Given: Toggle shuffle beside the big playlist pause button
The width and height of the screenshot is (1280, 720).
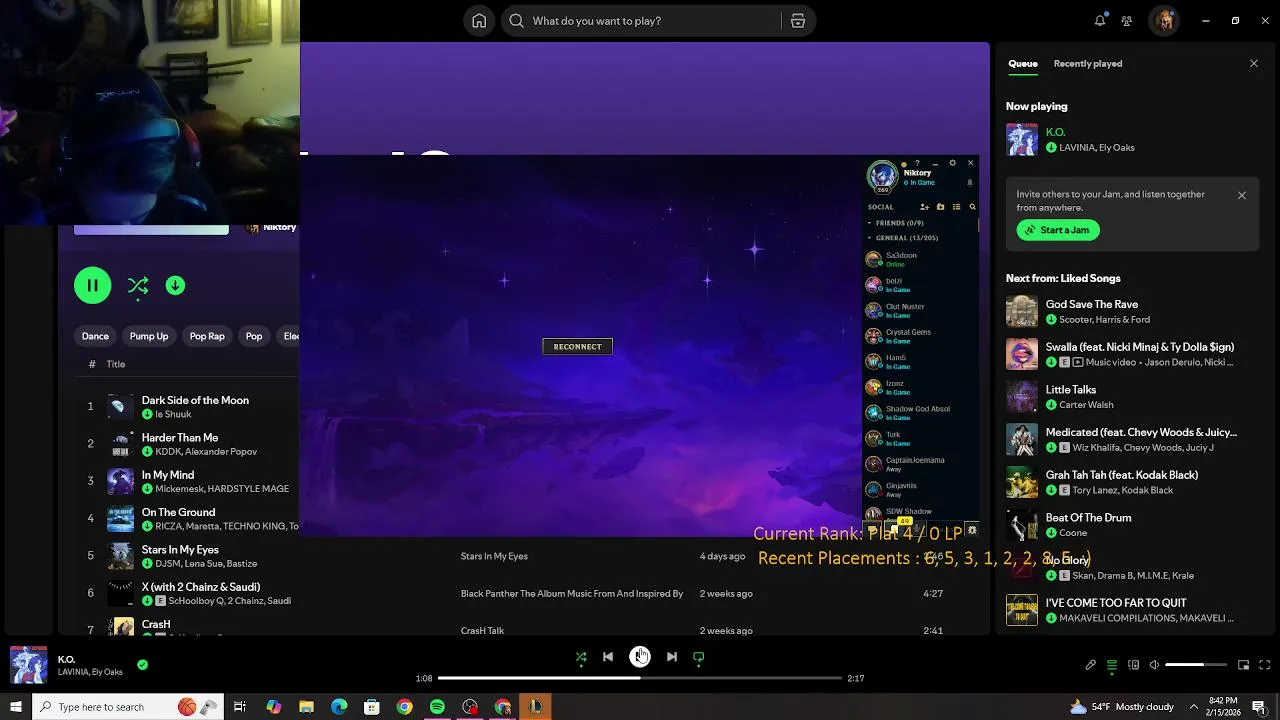Looking at the screenshot, I should (138, 286).
